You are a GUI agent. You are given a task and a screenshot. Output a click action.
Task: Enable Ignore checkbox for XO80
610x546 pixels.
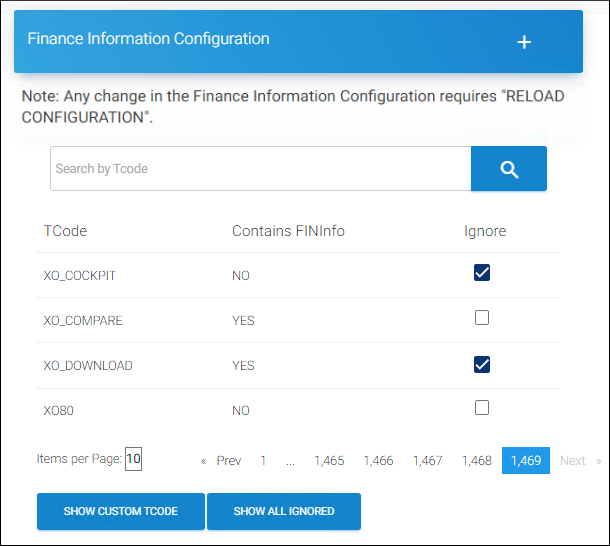[482, 408]
